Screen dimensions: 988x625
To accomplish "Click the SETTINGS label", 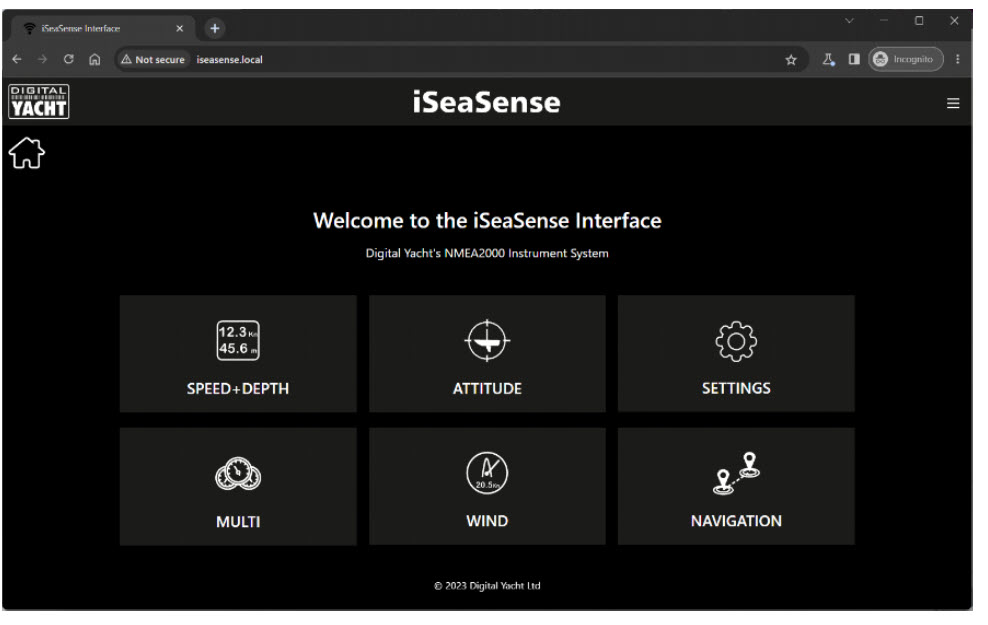I will click(736, 388).
